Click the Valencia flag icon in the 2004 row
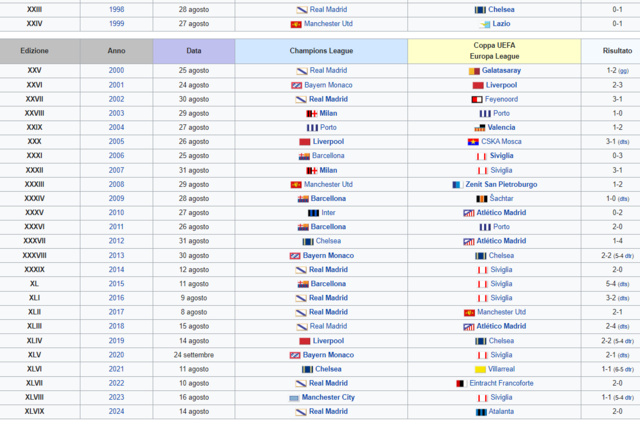 click(x=480, y=128)
